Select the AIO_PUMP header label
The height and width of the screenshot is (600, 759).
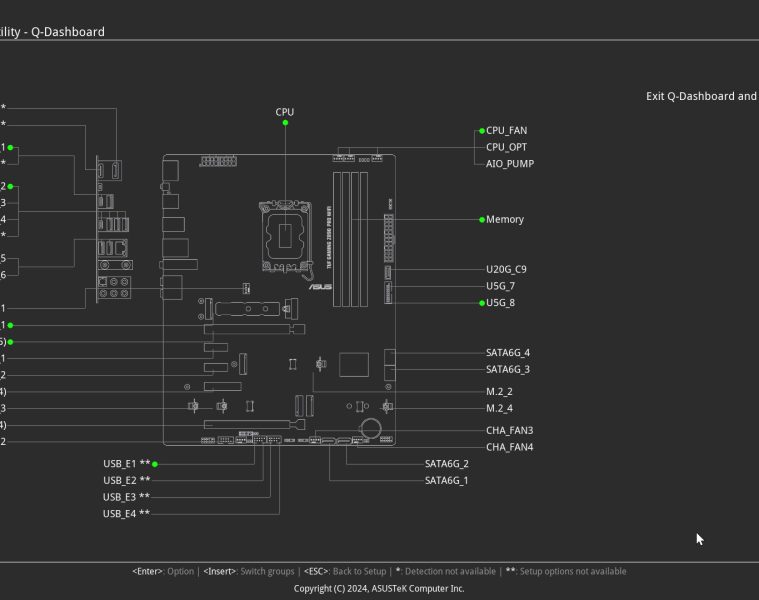(510, 164)
